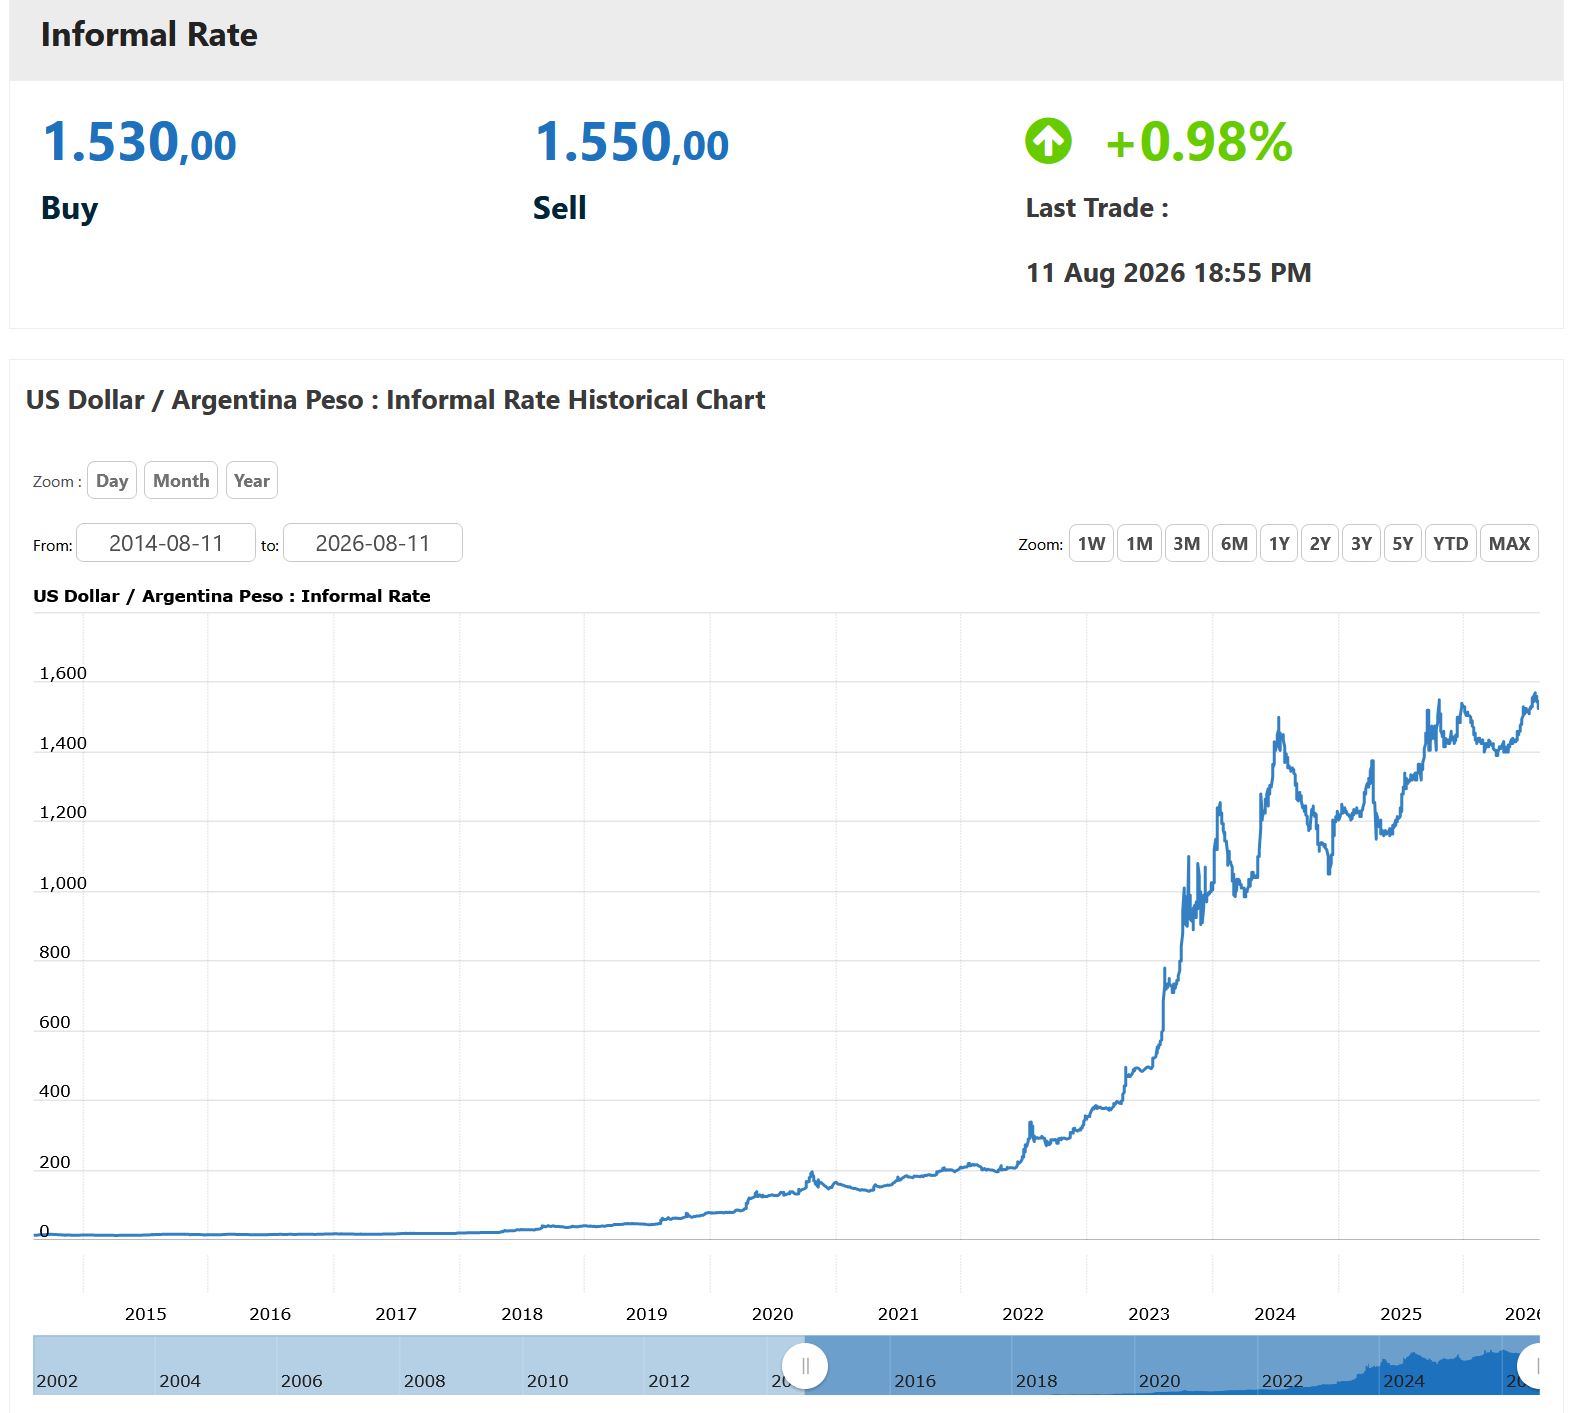Image resolution: width=1592 pixels, height=1413 pixels.
Task: Click the last trade timestamp 11 Aug 2026
Action: pos(1168,273)
